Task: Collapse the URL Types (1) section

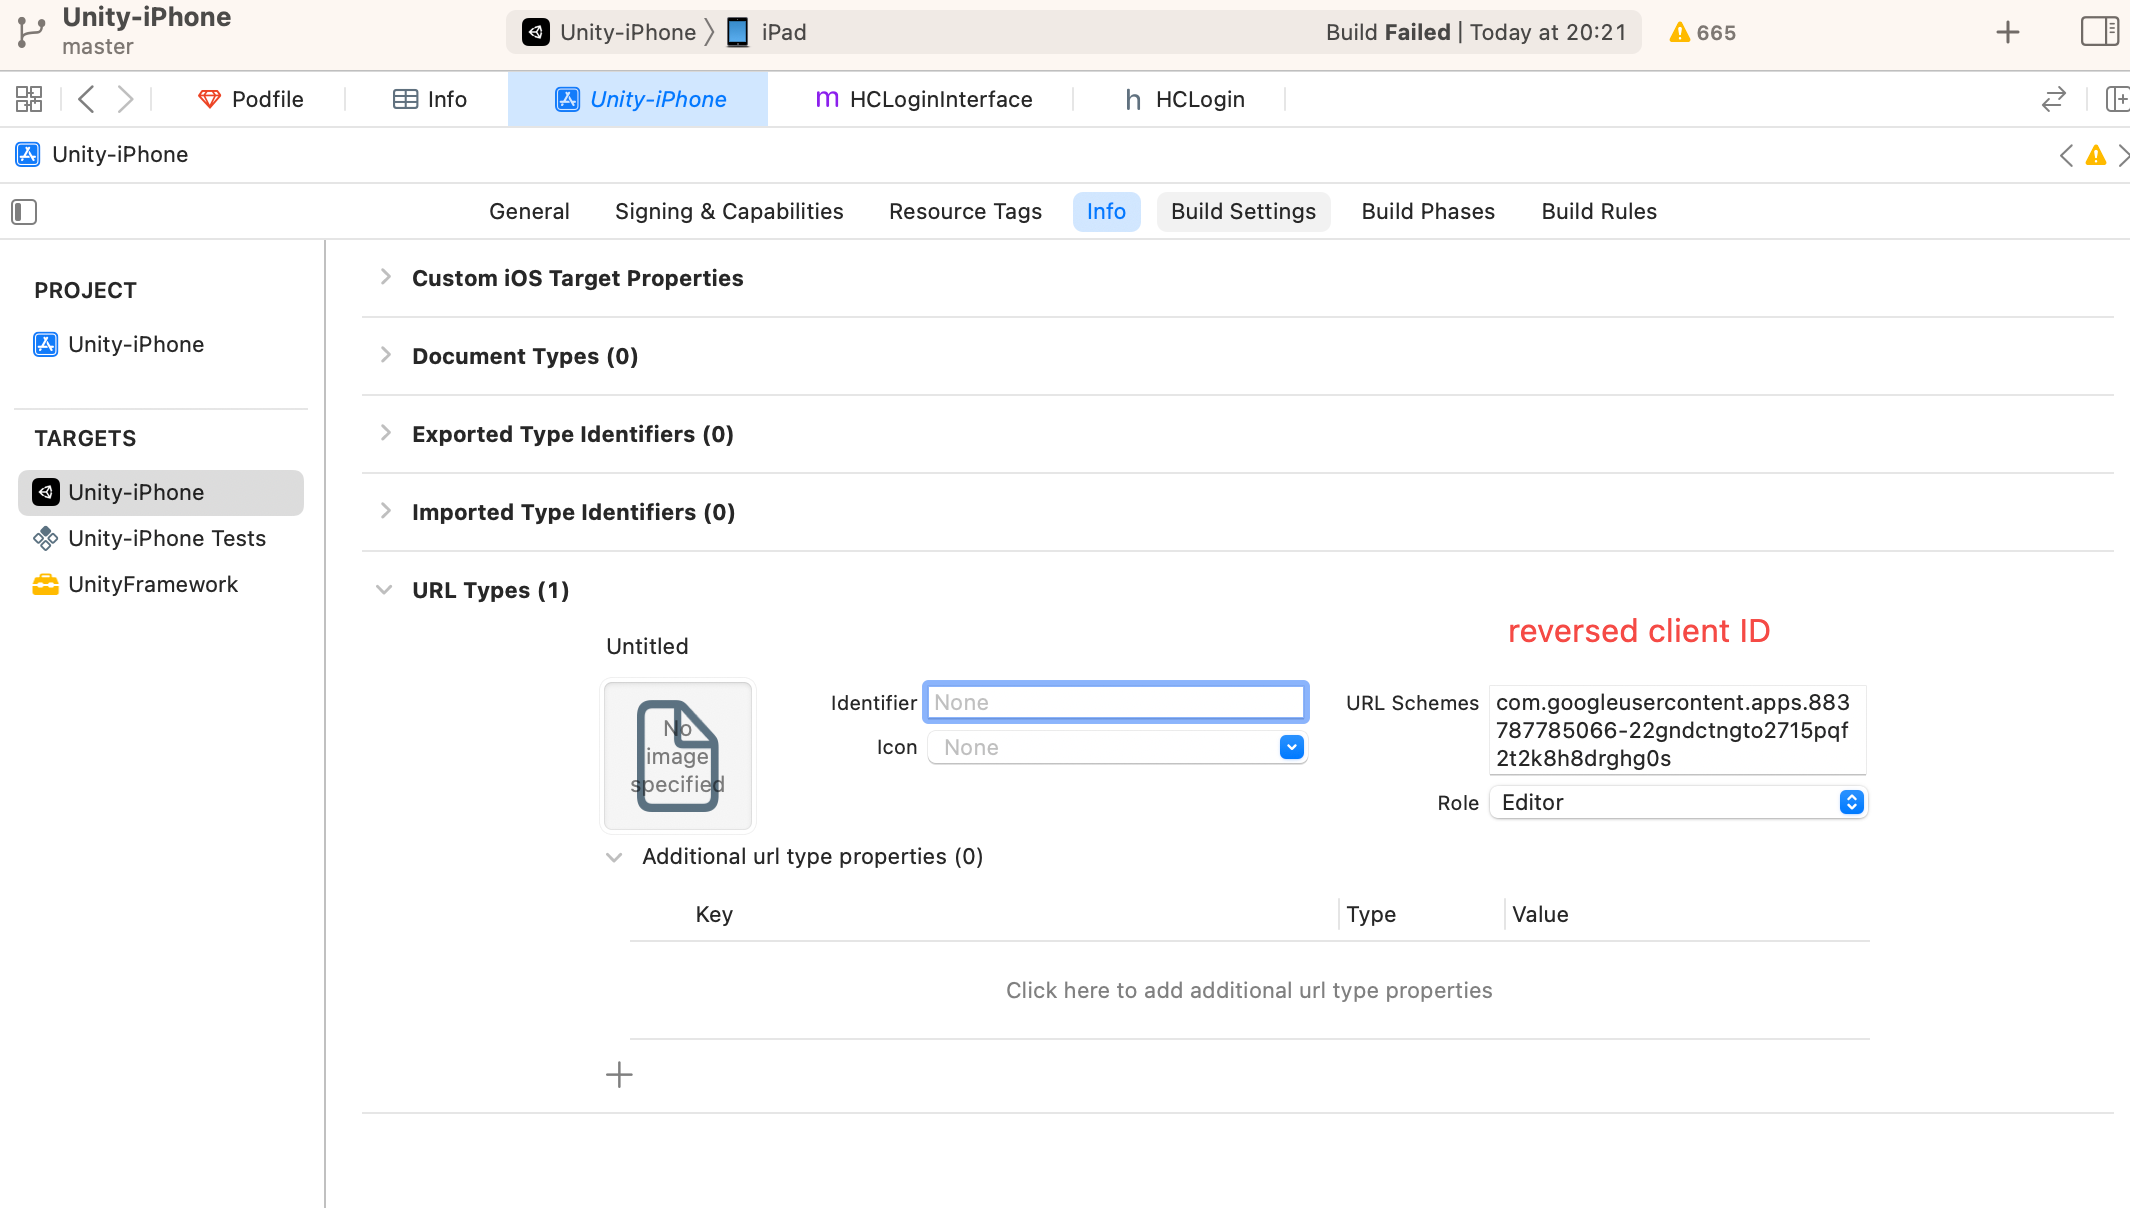Action: click(x=384, y=590)
